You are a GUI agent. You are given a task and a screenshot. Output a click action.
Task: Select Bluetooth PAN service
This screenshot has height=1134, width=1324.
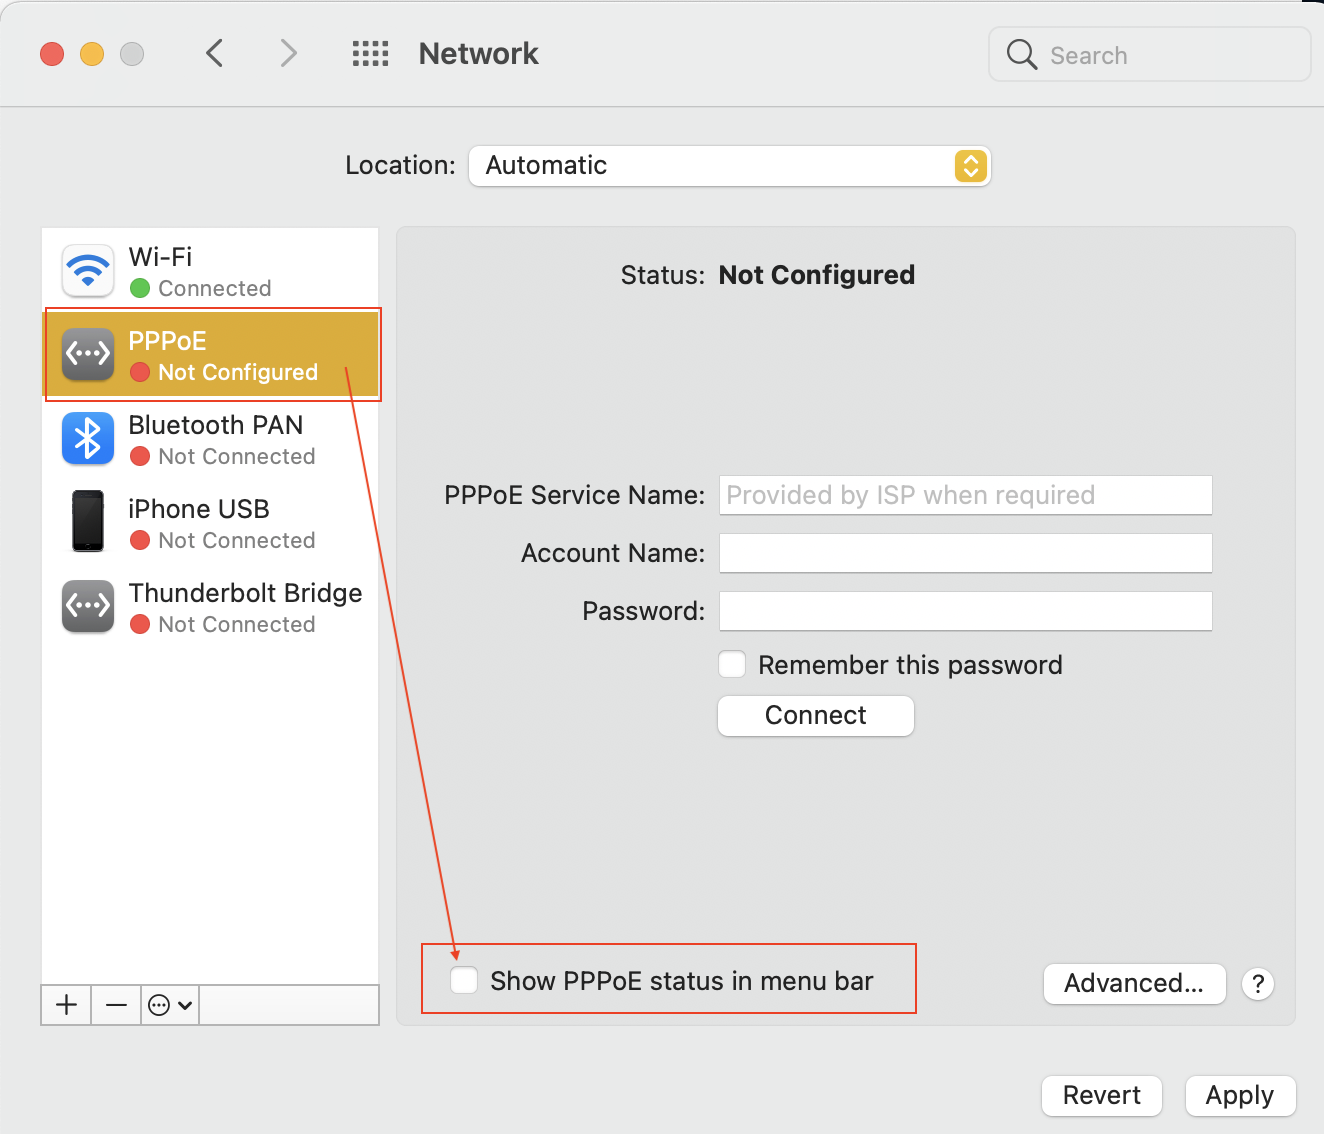click(210, 439)
